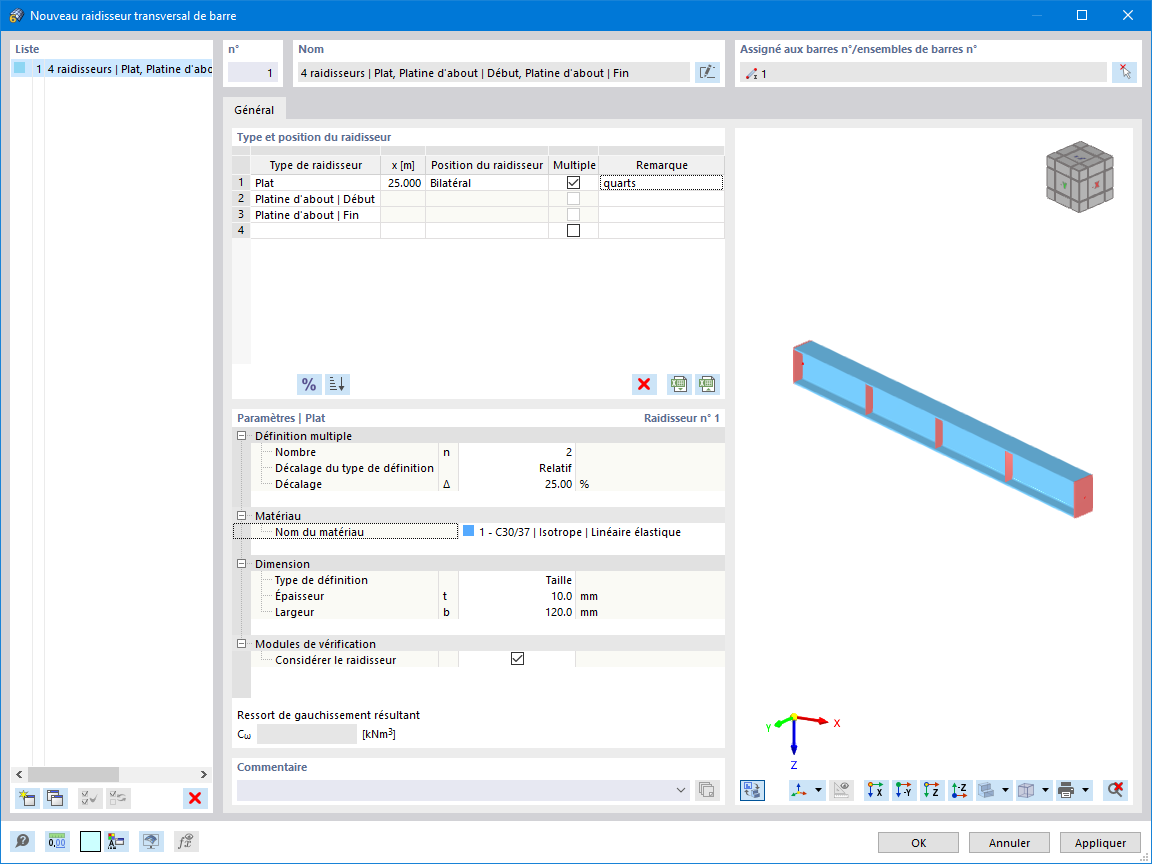The width and height of the screenshot is (1152, 864).
Task: Click the left Excel table export icon
Action: (679, 384)
